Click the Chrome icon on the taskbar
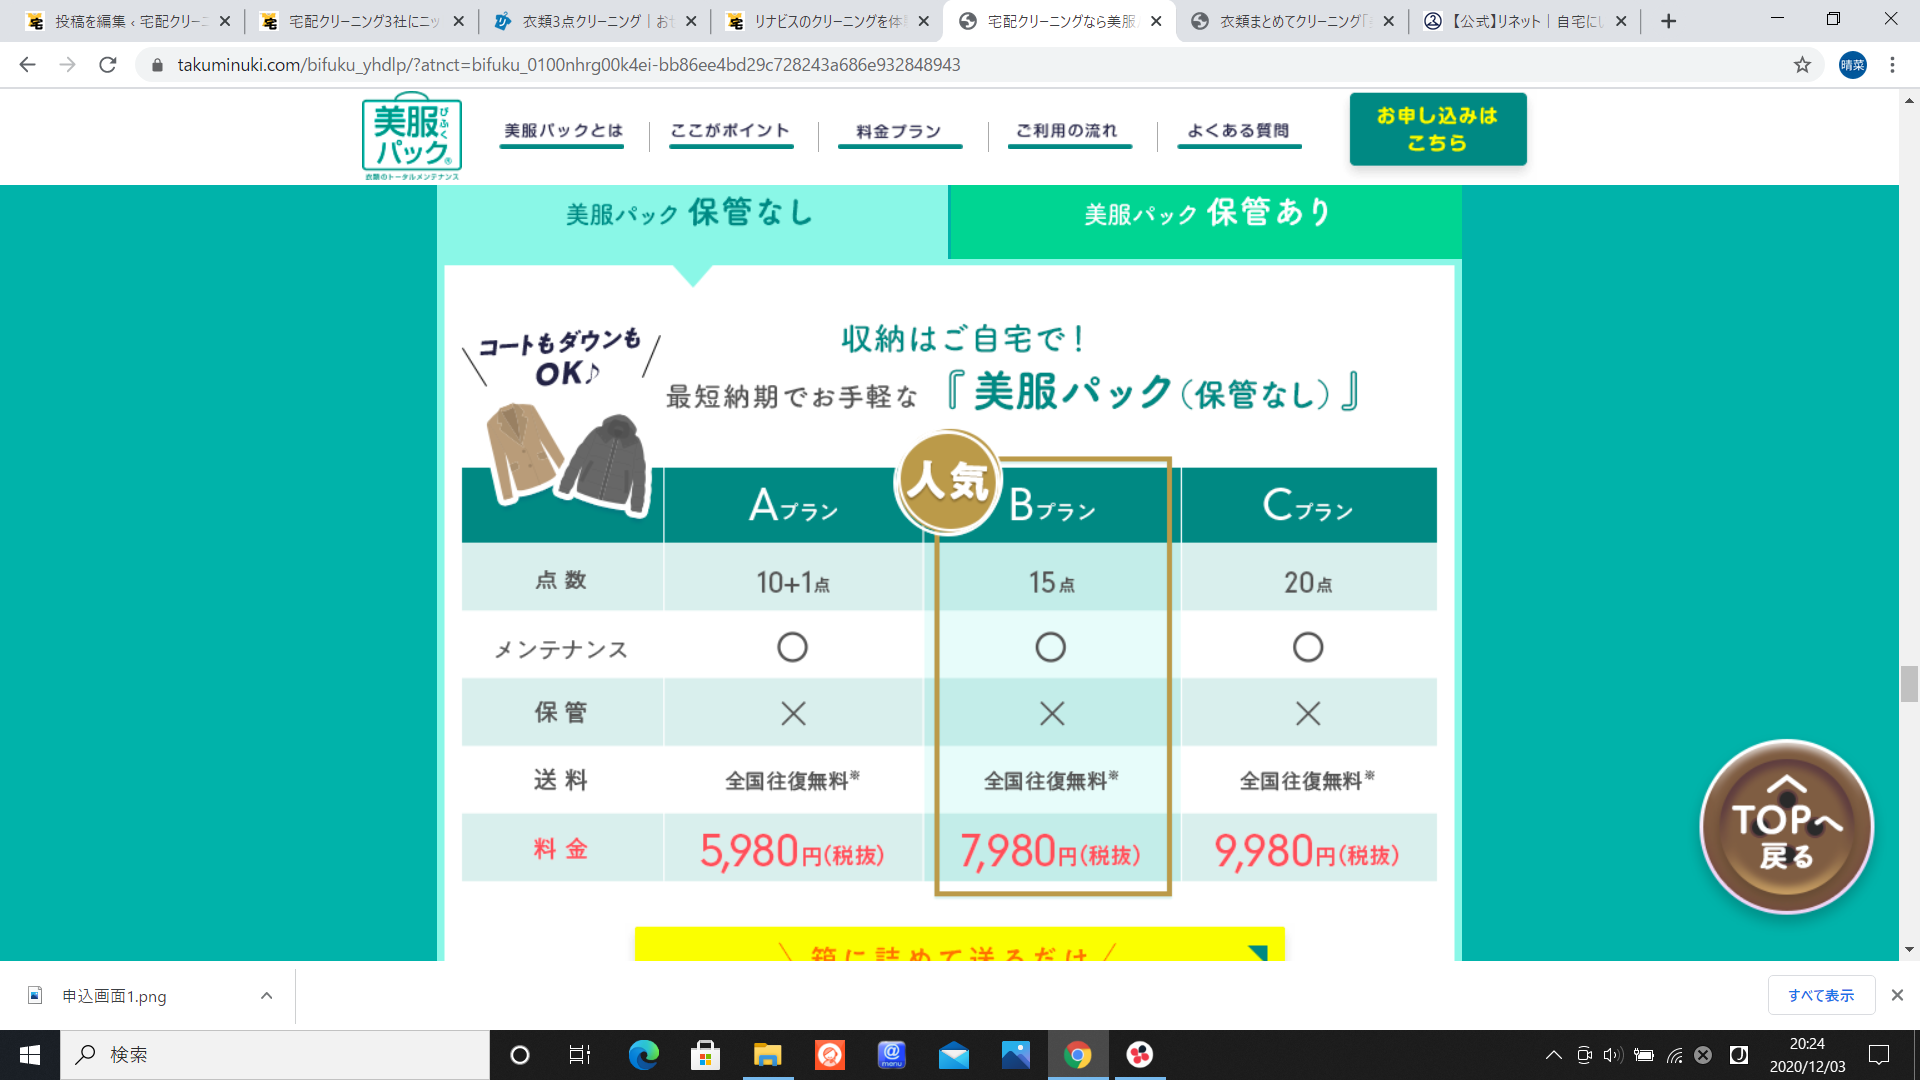 (x=1077, y=1055)
